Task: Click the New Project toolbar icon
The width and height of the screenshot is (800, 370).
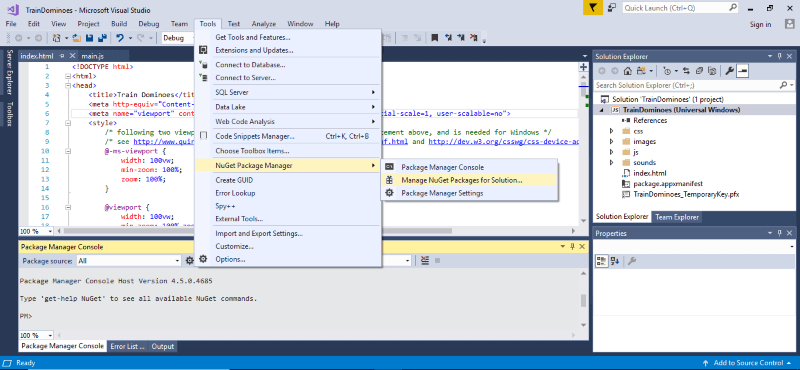Action: [x=57, y=38]
